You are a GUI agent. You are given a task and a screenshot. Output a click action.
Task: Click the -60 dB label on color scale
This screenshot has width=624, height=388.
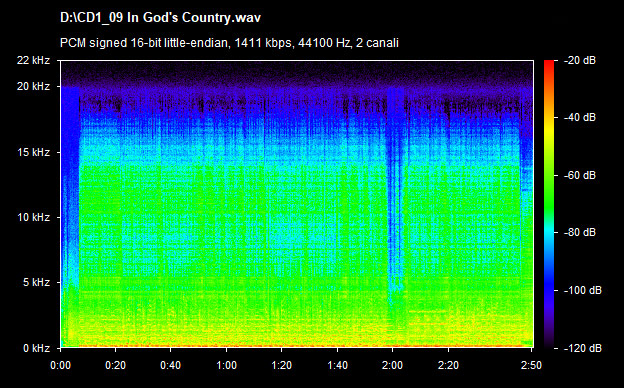pyautogui.click(x=579, y=175)
